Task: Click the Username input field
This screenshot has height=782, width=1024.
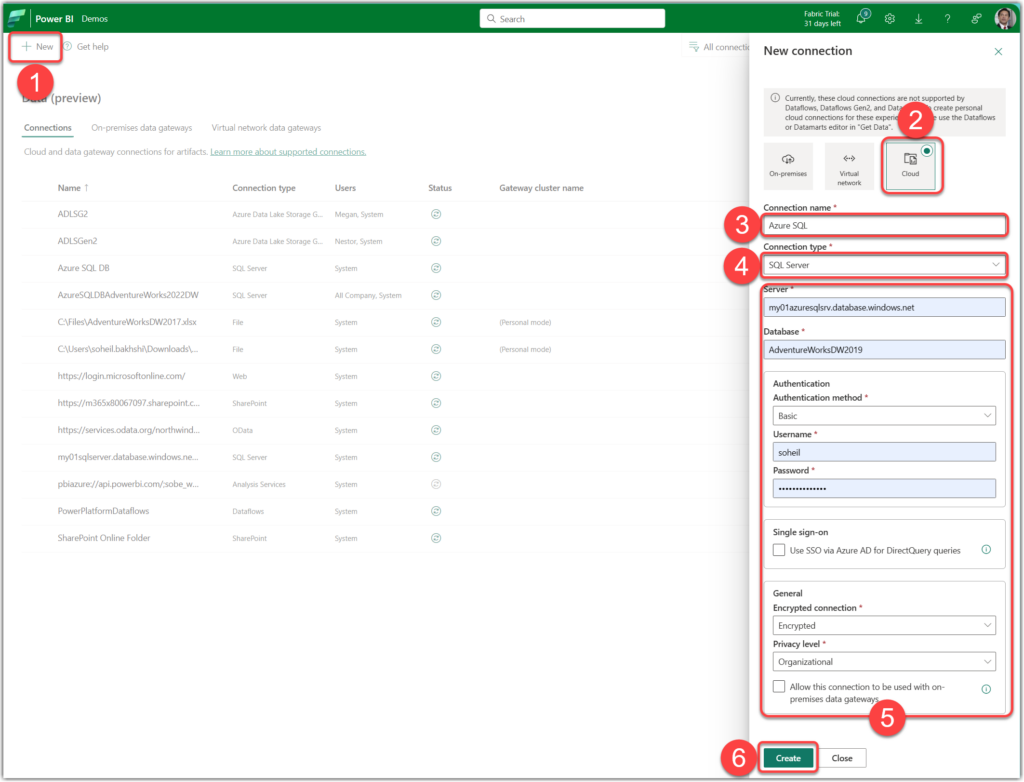Action: 884,452
